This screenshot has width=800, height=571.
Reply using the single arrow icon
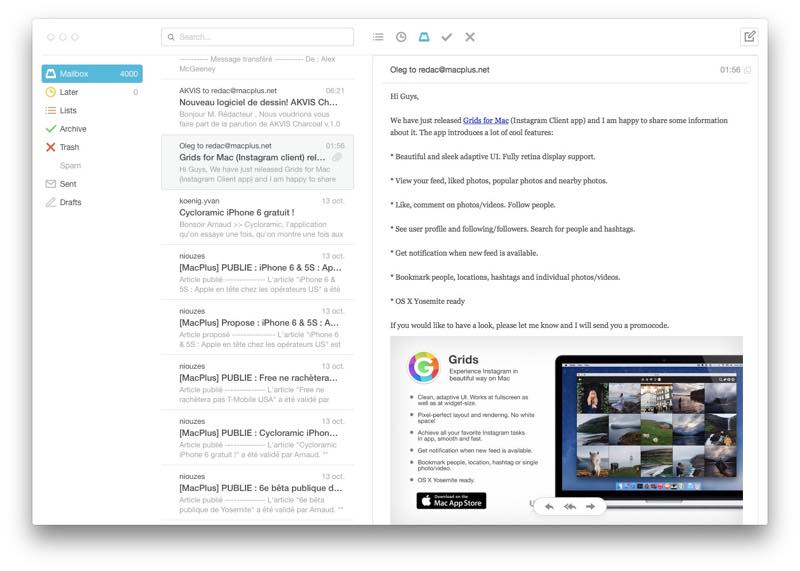pyautogui.click(x=549, y=506)
